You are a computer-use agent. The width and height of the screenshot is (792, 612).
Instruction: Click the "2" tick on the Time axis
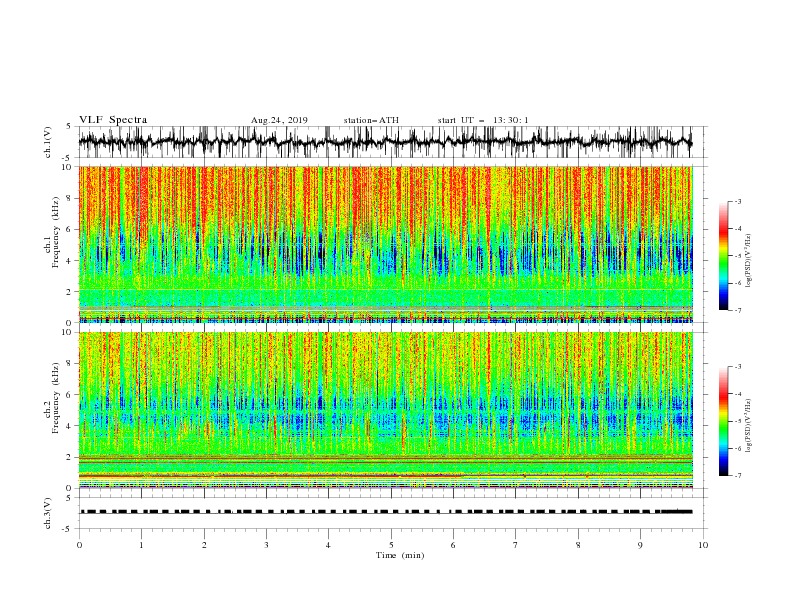tap(204, 545)
